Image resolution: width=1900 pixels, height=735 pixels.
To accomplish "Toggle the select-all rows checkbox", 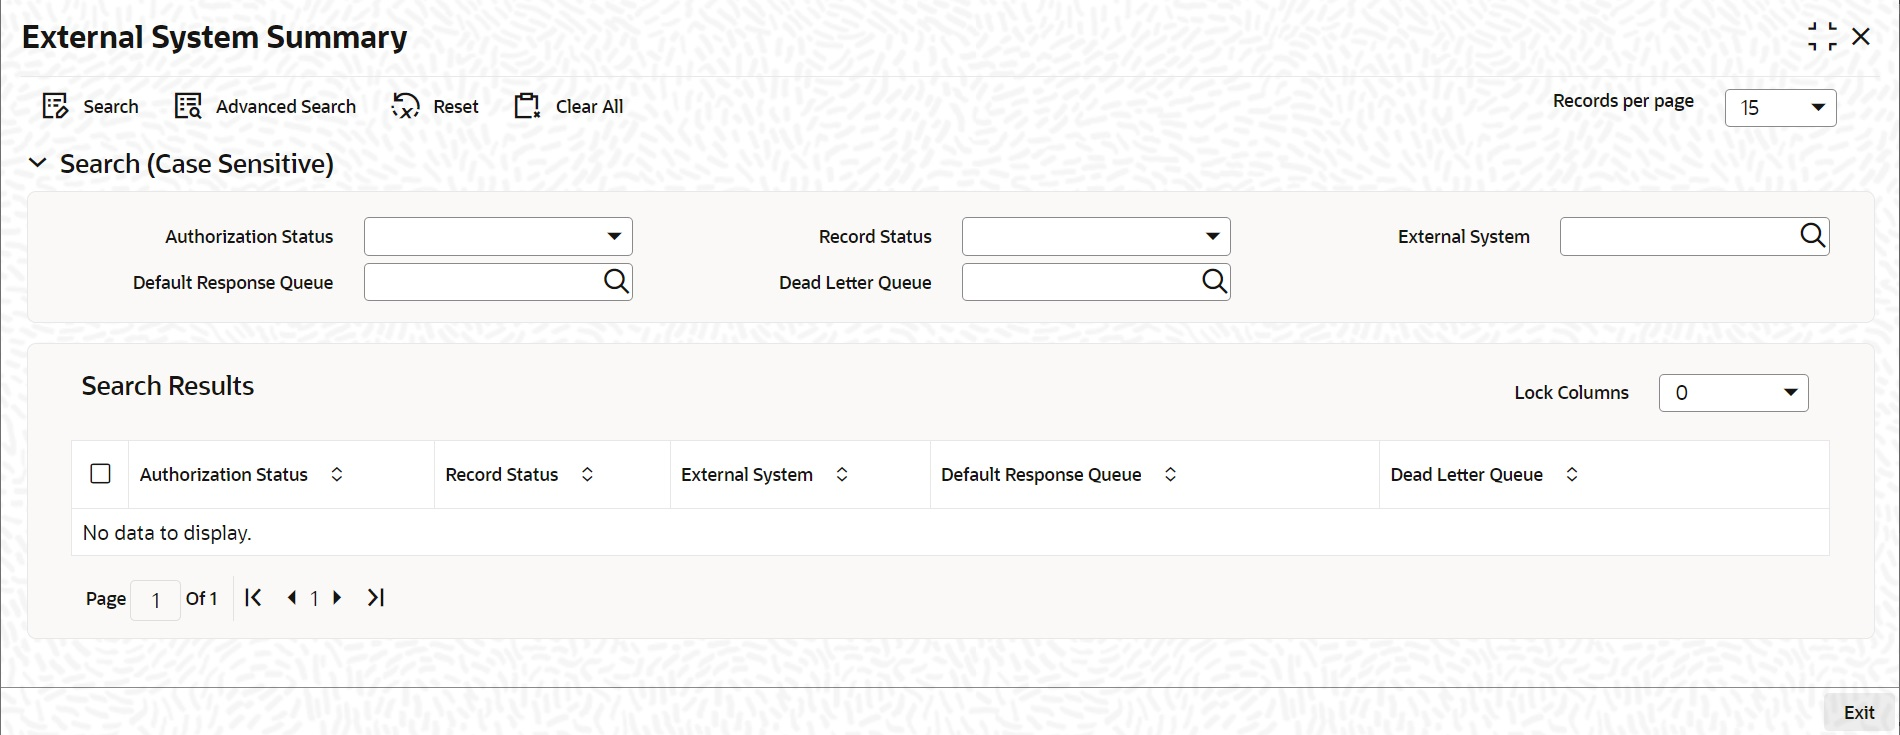I will (x=100, y=474).
